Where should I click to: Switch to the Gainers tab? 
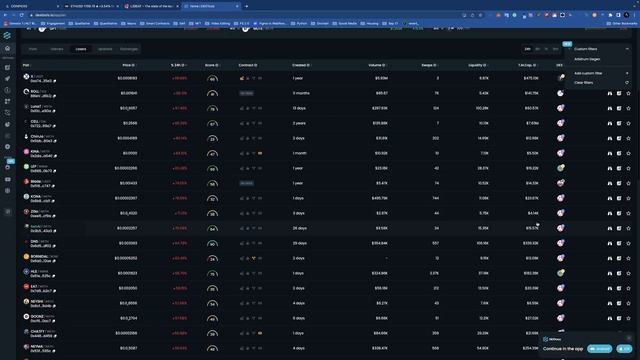pyautogui.click(x=57, y=49)
